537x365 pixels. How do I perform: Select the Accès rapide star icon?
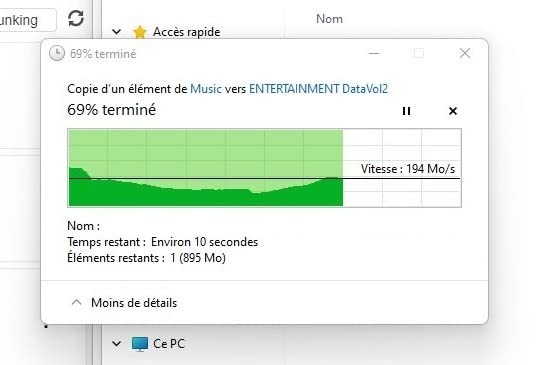140,32
